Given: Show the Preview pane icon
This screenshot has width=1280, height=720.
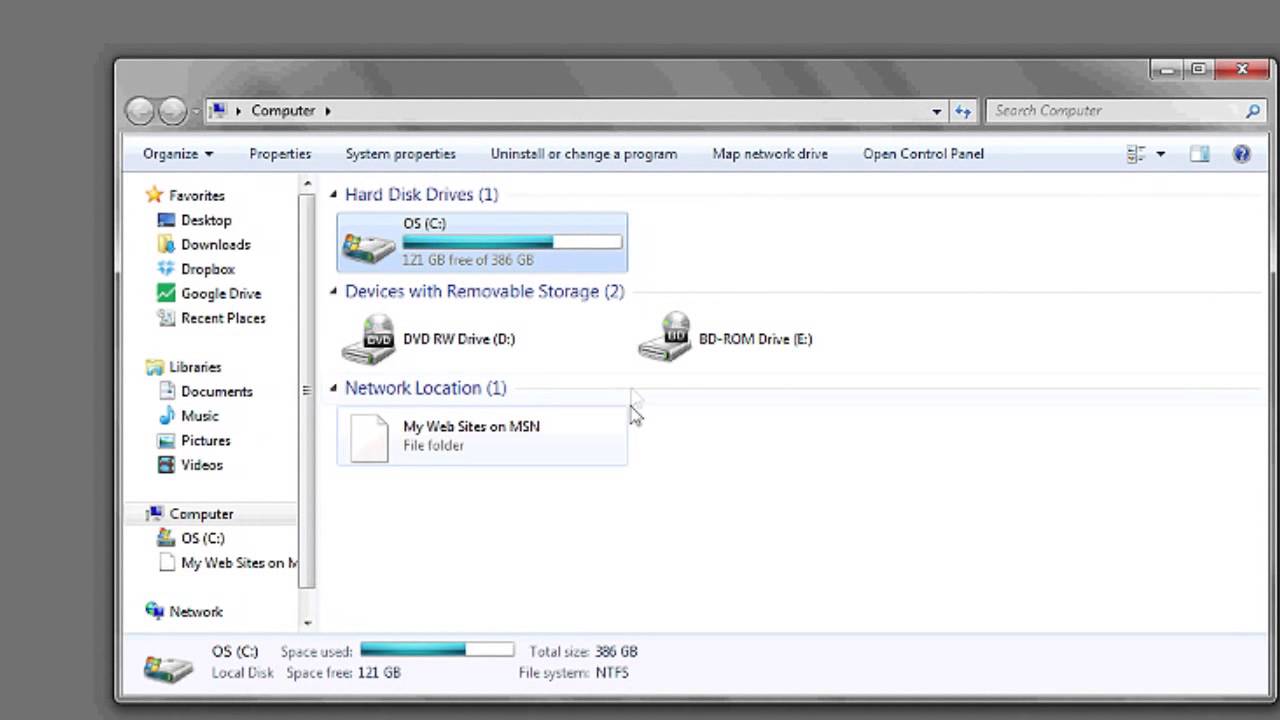Looking at the screenshot, I should (1199, 153).
